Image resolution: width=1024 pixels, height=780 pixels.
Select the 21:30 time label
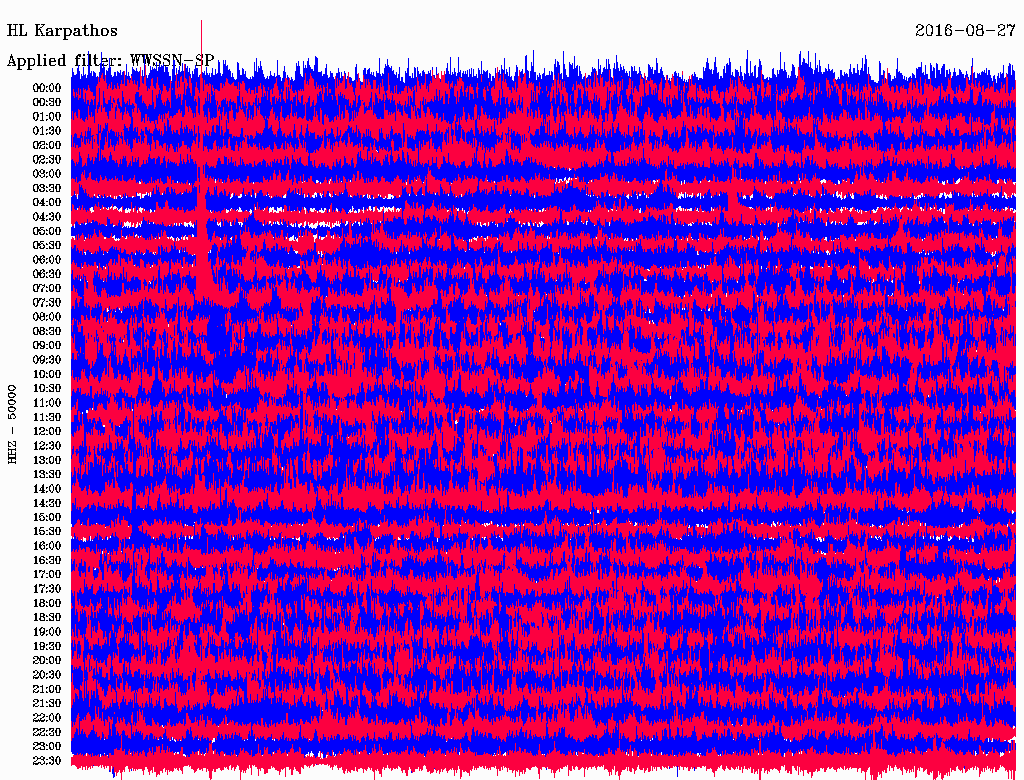click(x=47, y=704)
